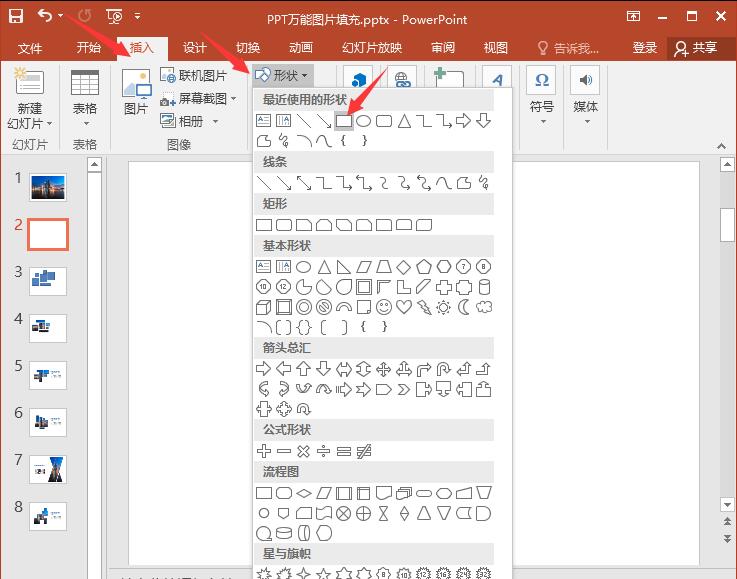Viewport: 737px width, 579px height.
Task: Select the sun shape
Action: tap(443, 307)
